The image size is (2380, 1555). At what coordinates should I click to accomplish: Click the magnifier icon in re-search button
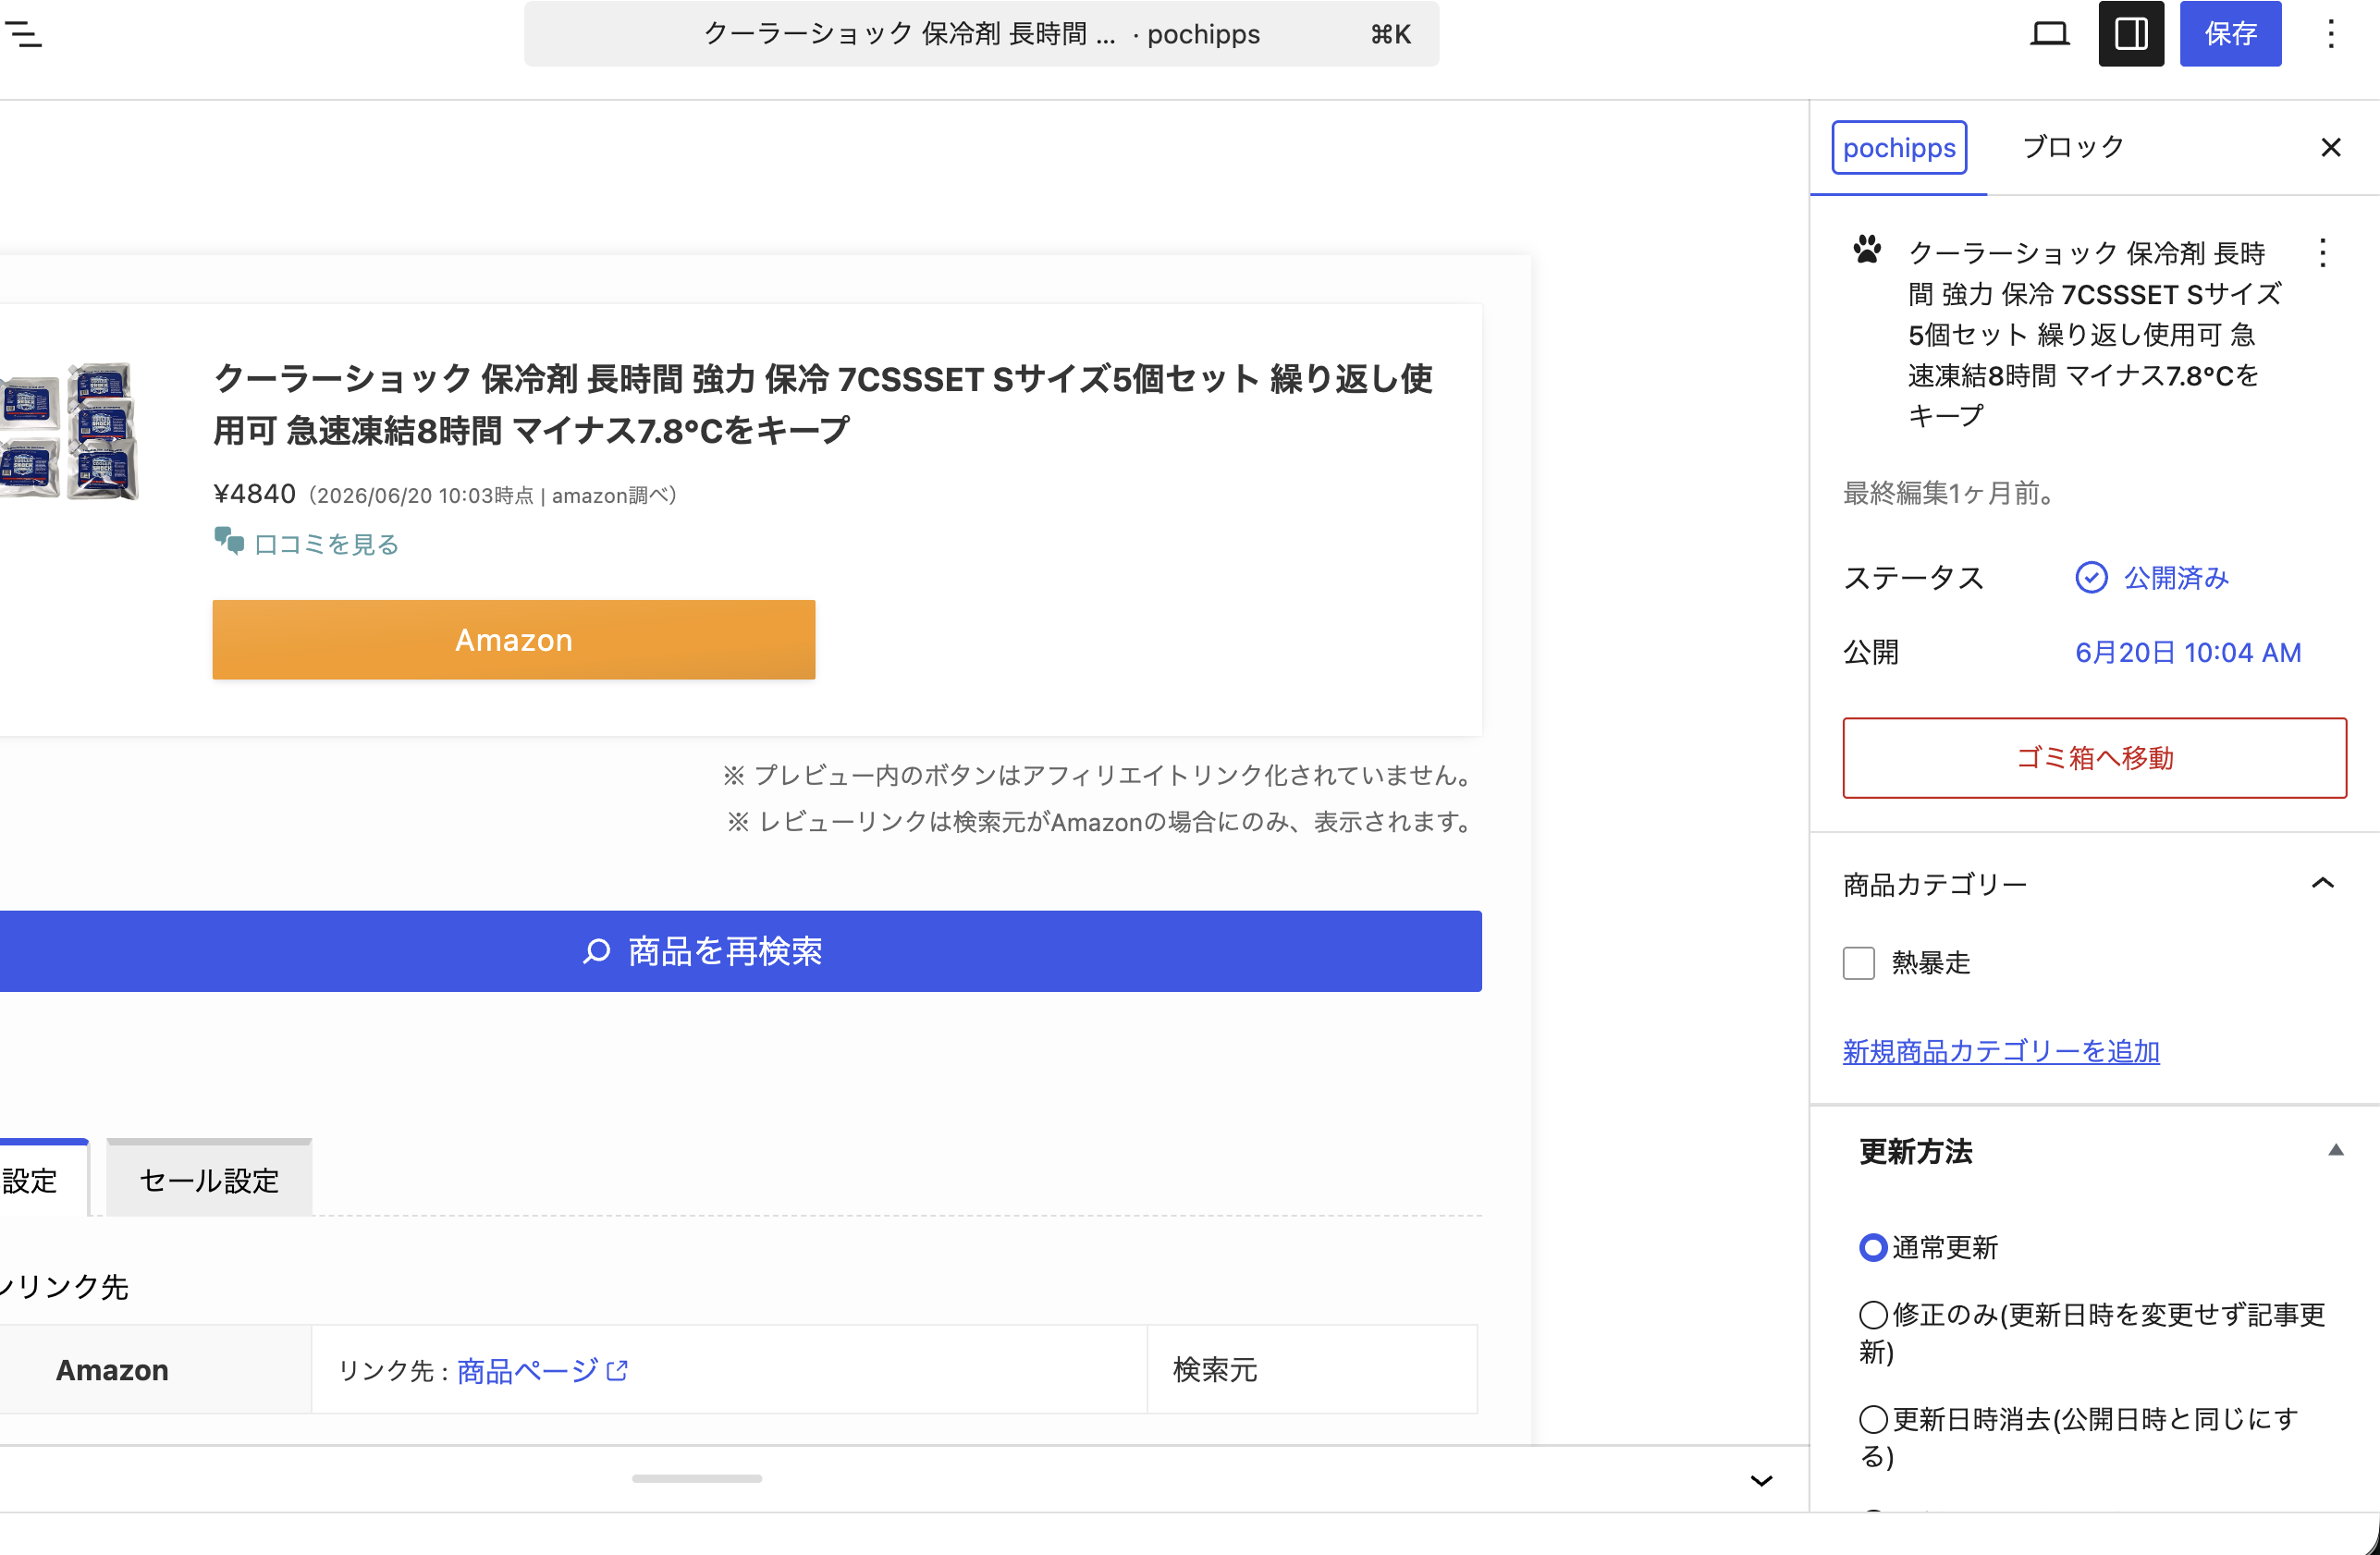tap(596, 951)
